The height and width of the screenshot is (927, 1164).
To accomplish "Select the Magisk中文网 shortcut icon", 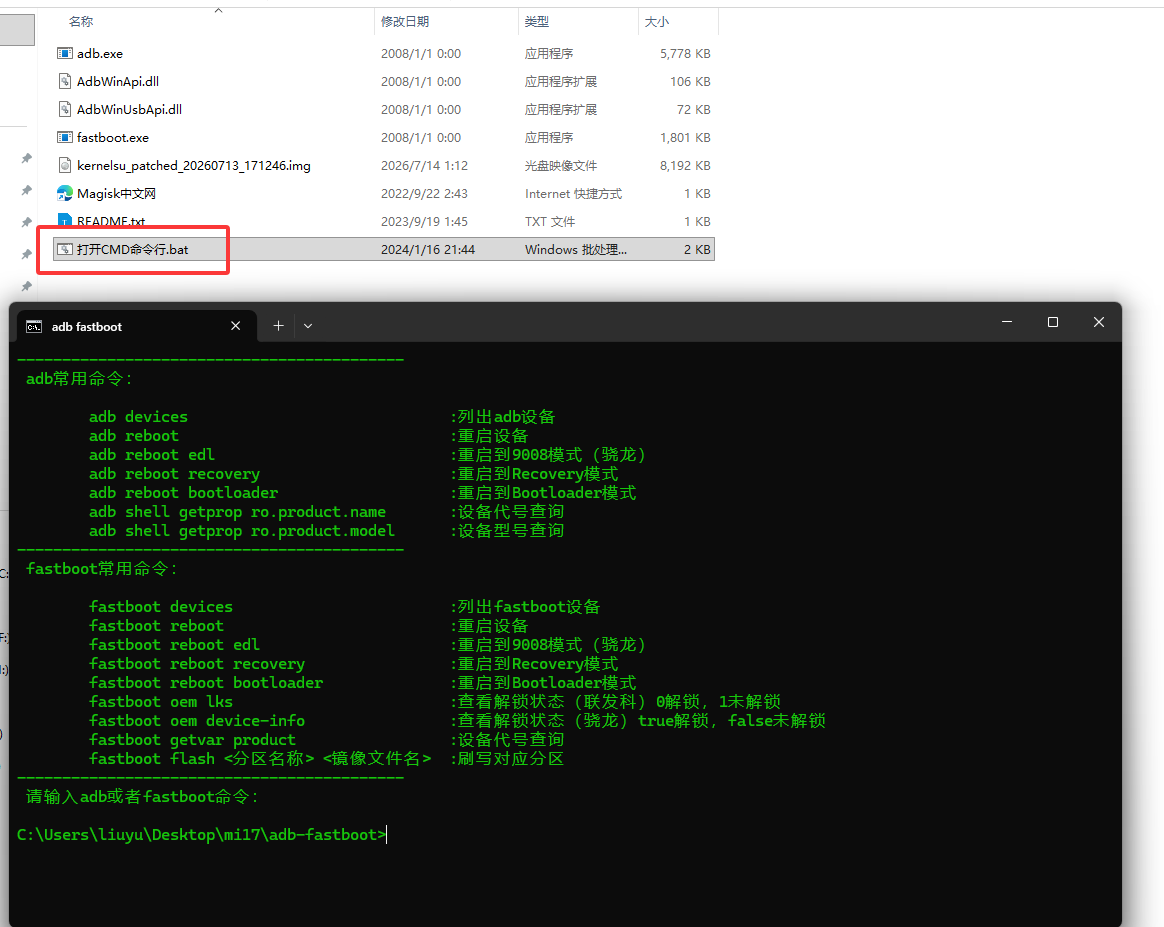I will pos(65,194).
